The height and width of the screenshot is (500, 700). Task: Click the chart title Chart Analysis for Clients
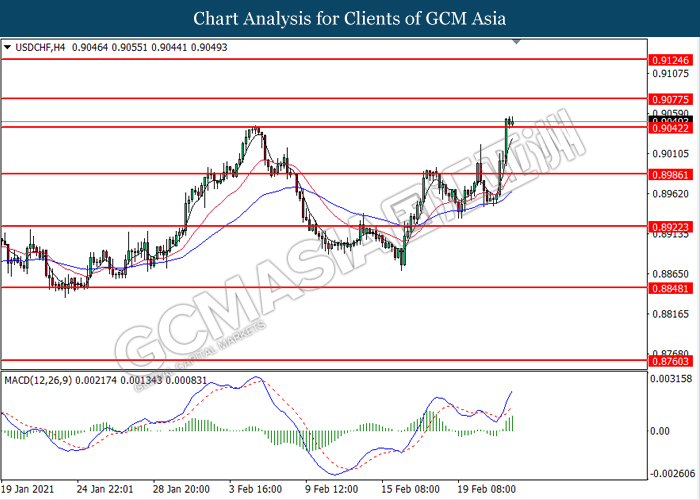click(x=349, y=18)
